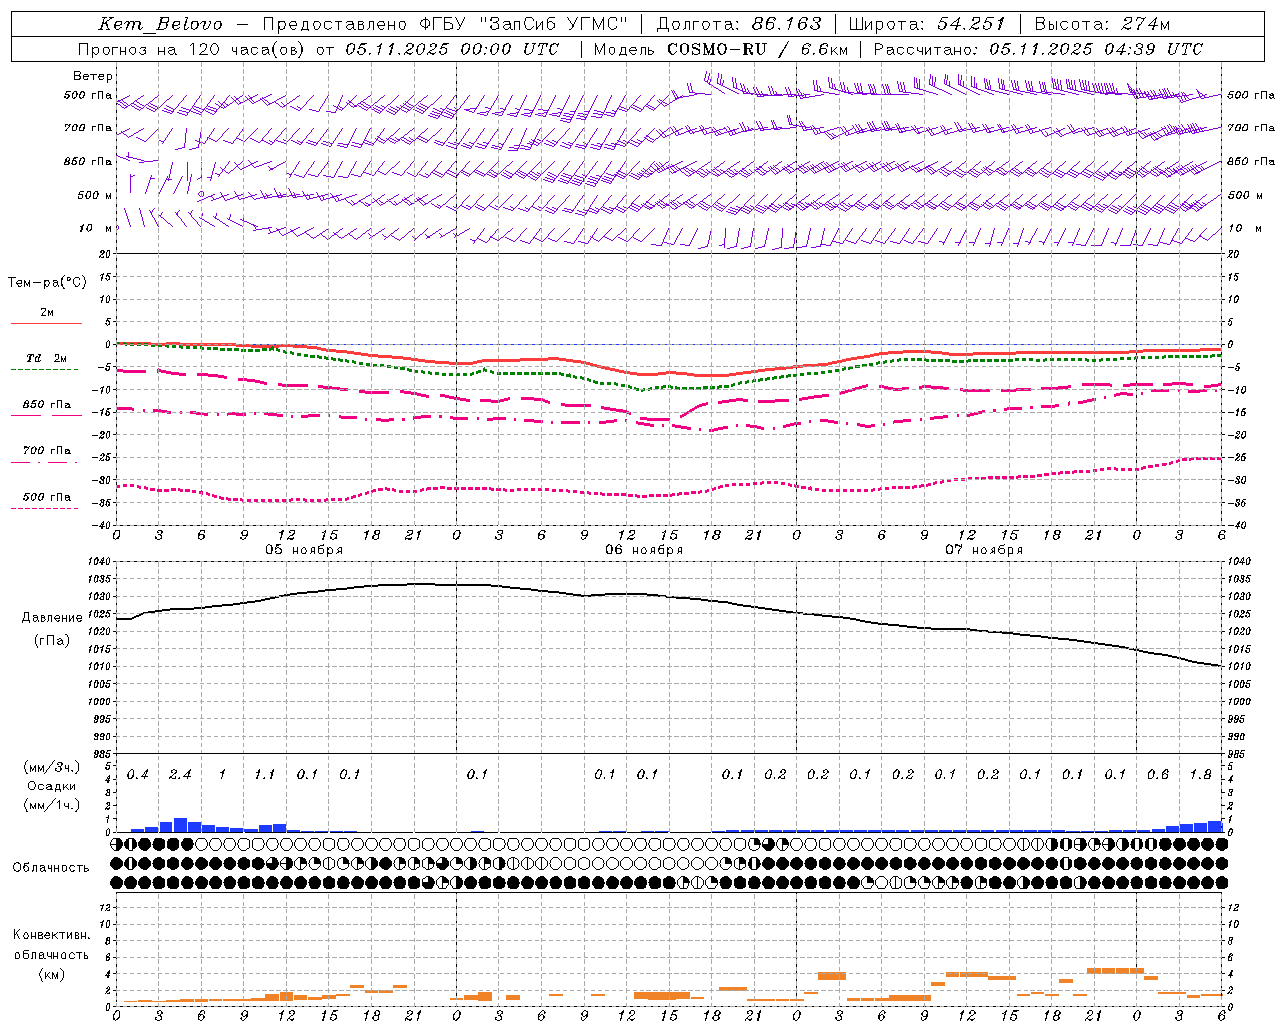Image resolution: width=1280 pixels, height=1024 pixels.
Task: Click the Td 2м dew point legend entry
Action: pos(46,362)
